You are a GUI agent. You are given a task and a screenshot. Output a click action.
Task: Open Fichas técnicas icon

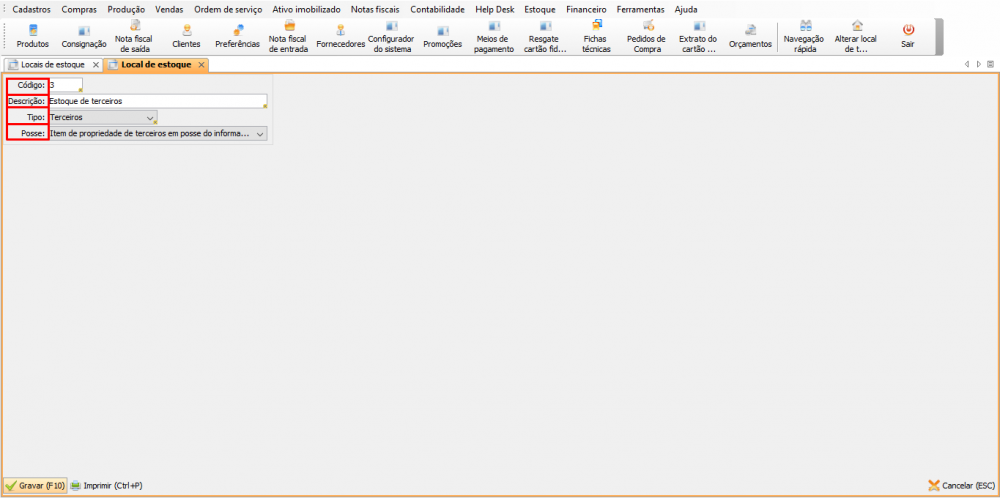596,36
